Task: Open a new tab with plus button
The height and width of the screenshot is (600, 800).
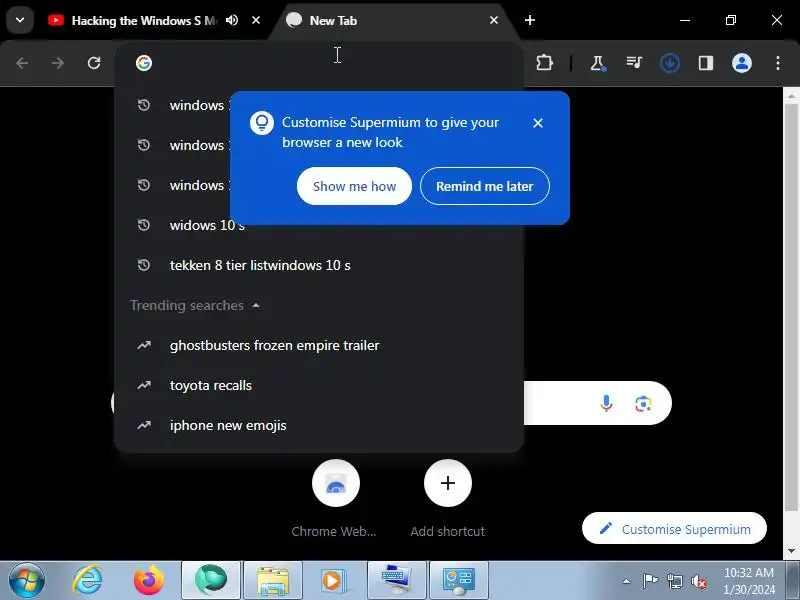Action: coord(530,20)
